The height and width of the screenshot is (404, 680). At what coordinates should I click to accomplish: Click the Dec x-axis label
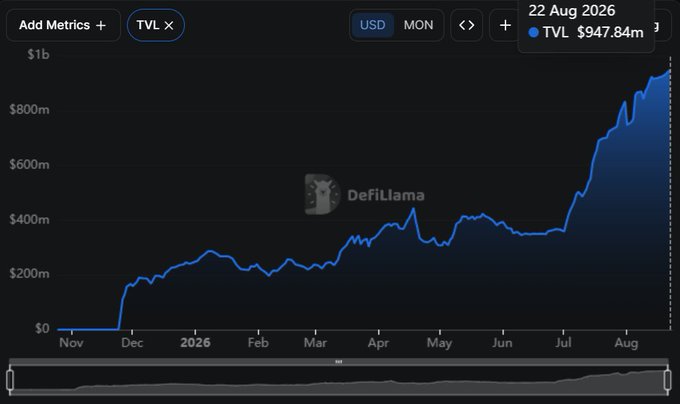point(132,343)
